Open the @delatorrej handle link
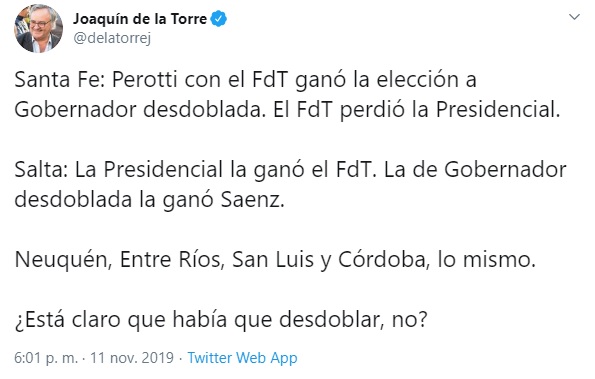 click(x=112, y=38)
